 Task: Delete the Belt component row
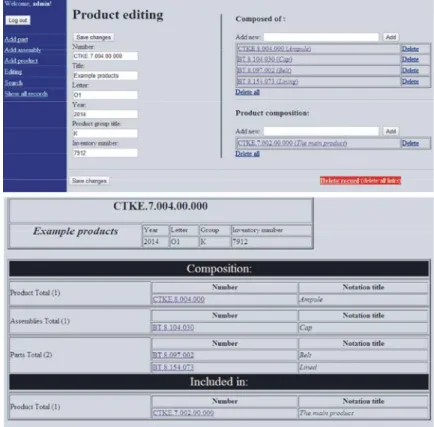tap(410, 71)
